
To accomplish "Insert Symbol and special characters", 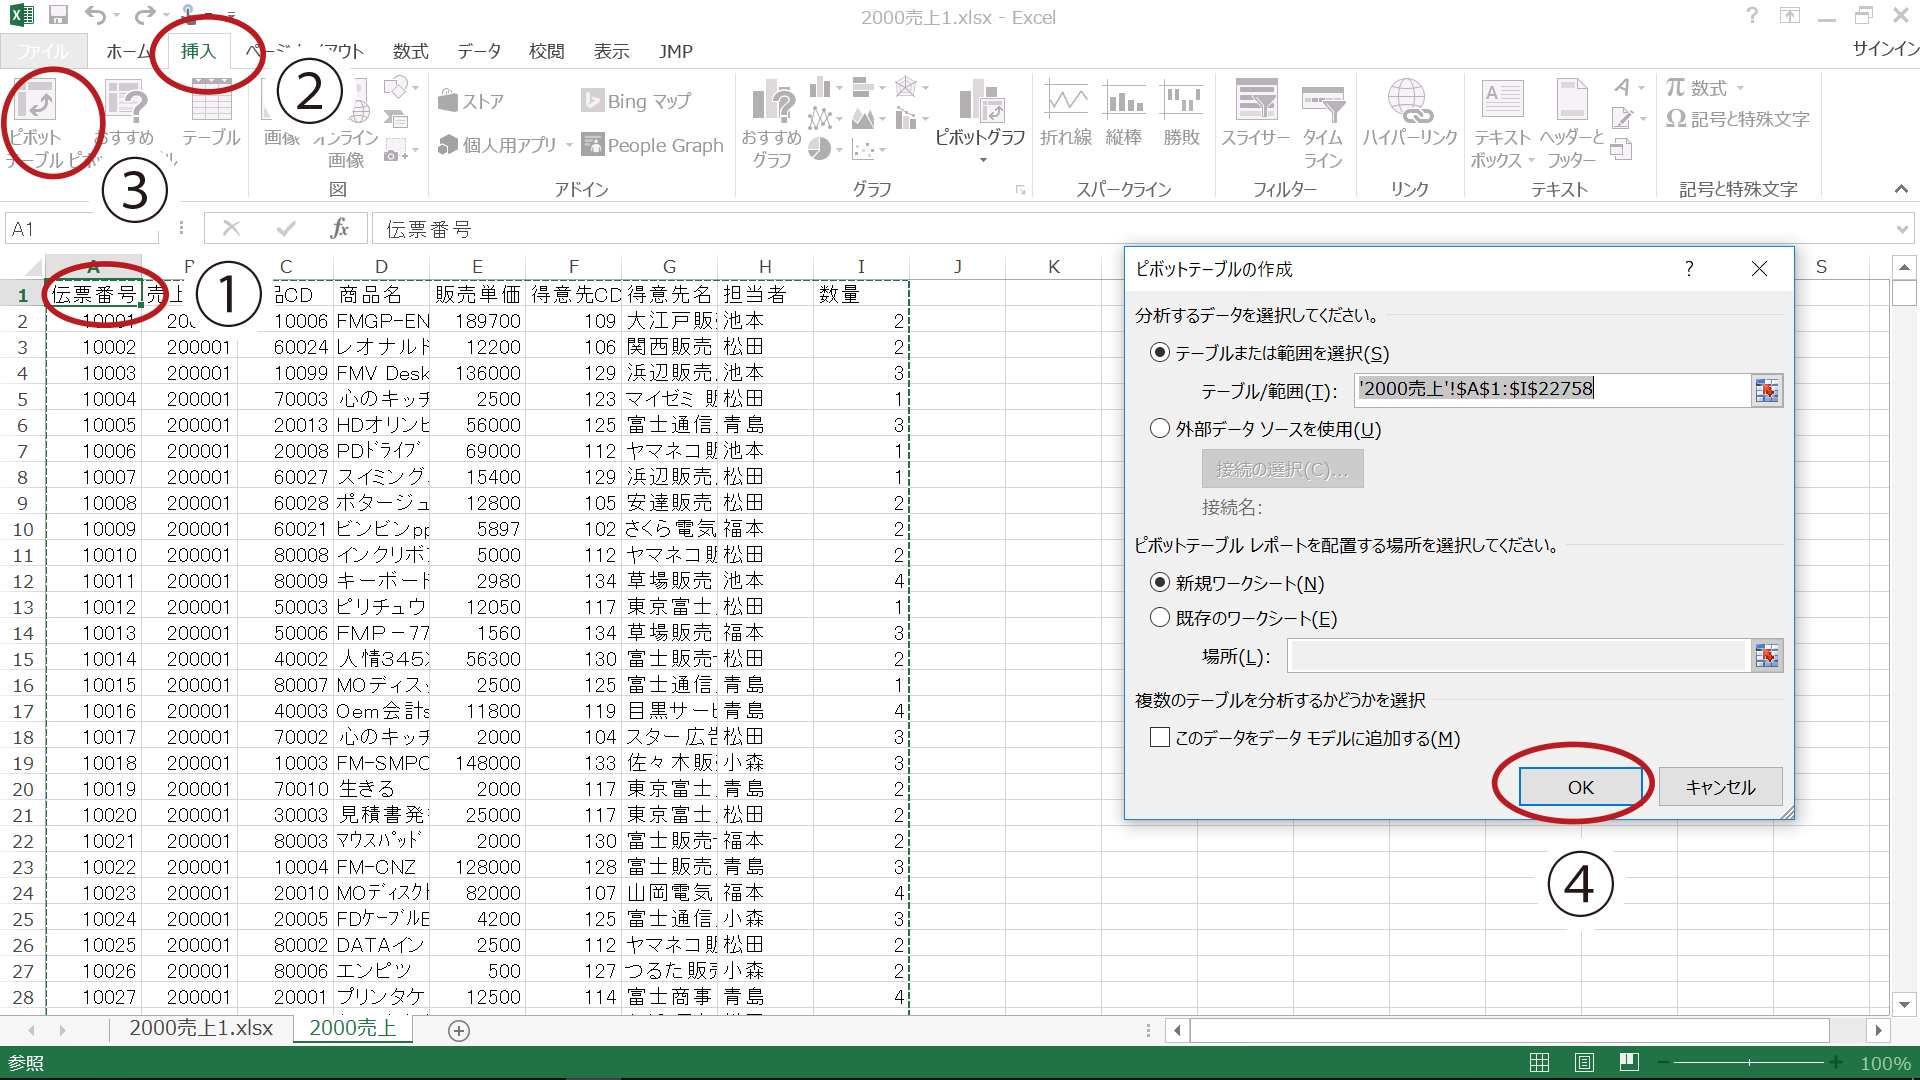I will (x=1738, y=119).
